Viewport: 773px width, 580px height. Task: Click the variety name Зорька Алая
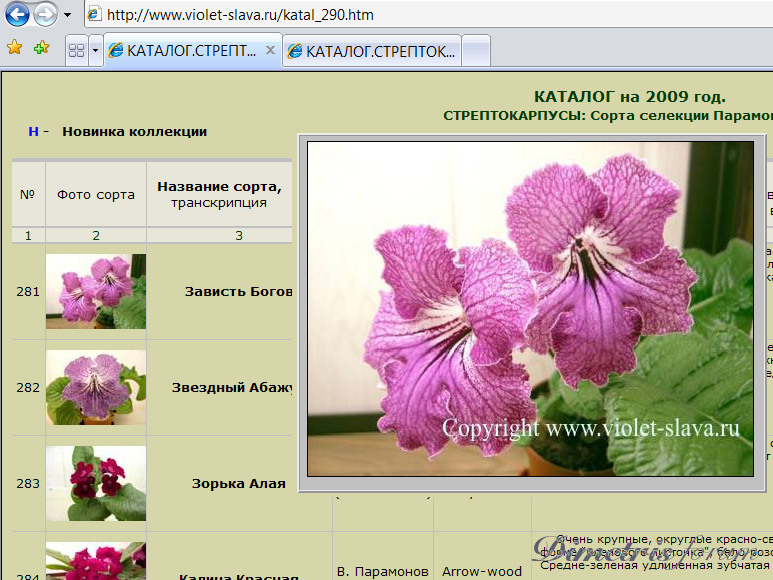pyautogui.click(x=238, y=483)
